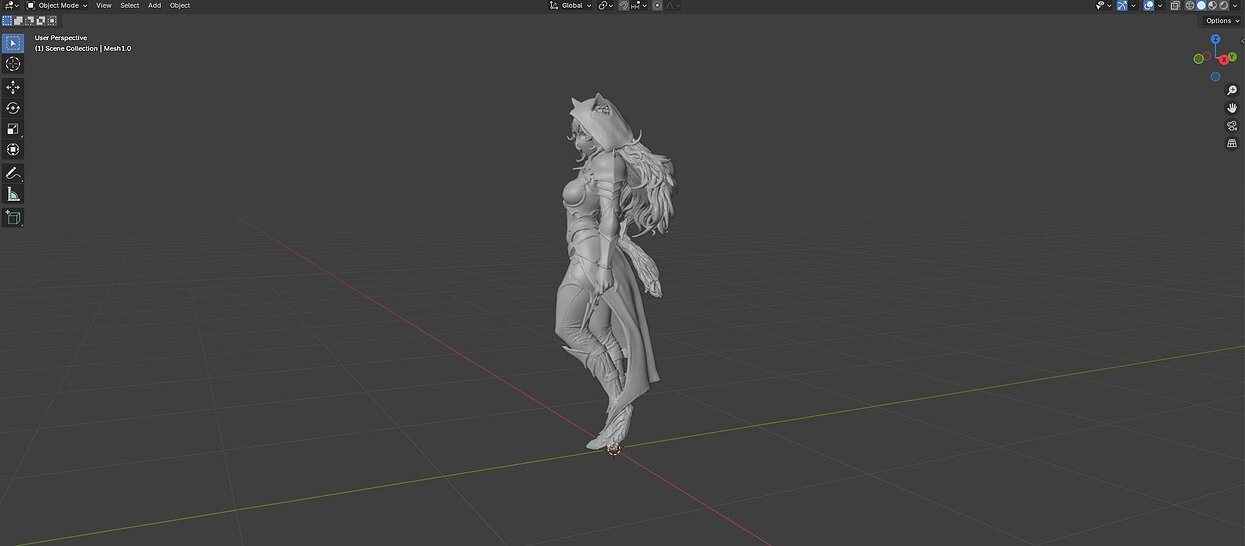The image size is (1245, 546).
Task: Open the editor type selector icon
Action: 11,5
